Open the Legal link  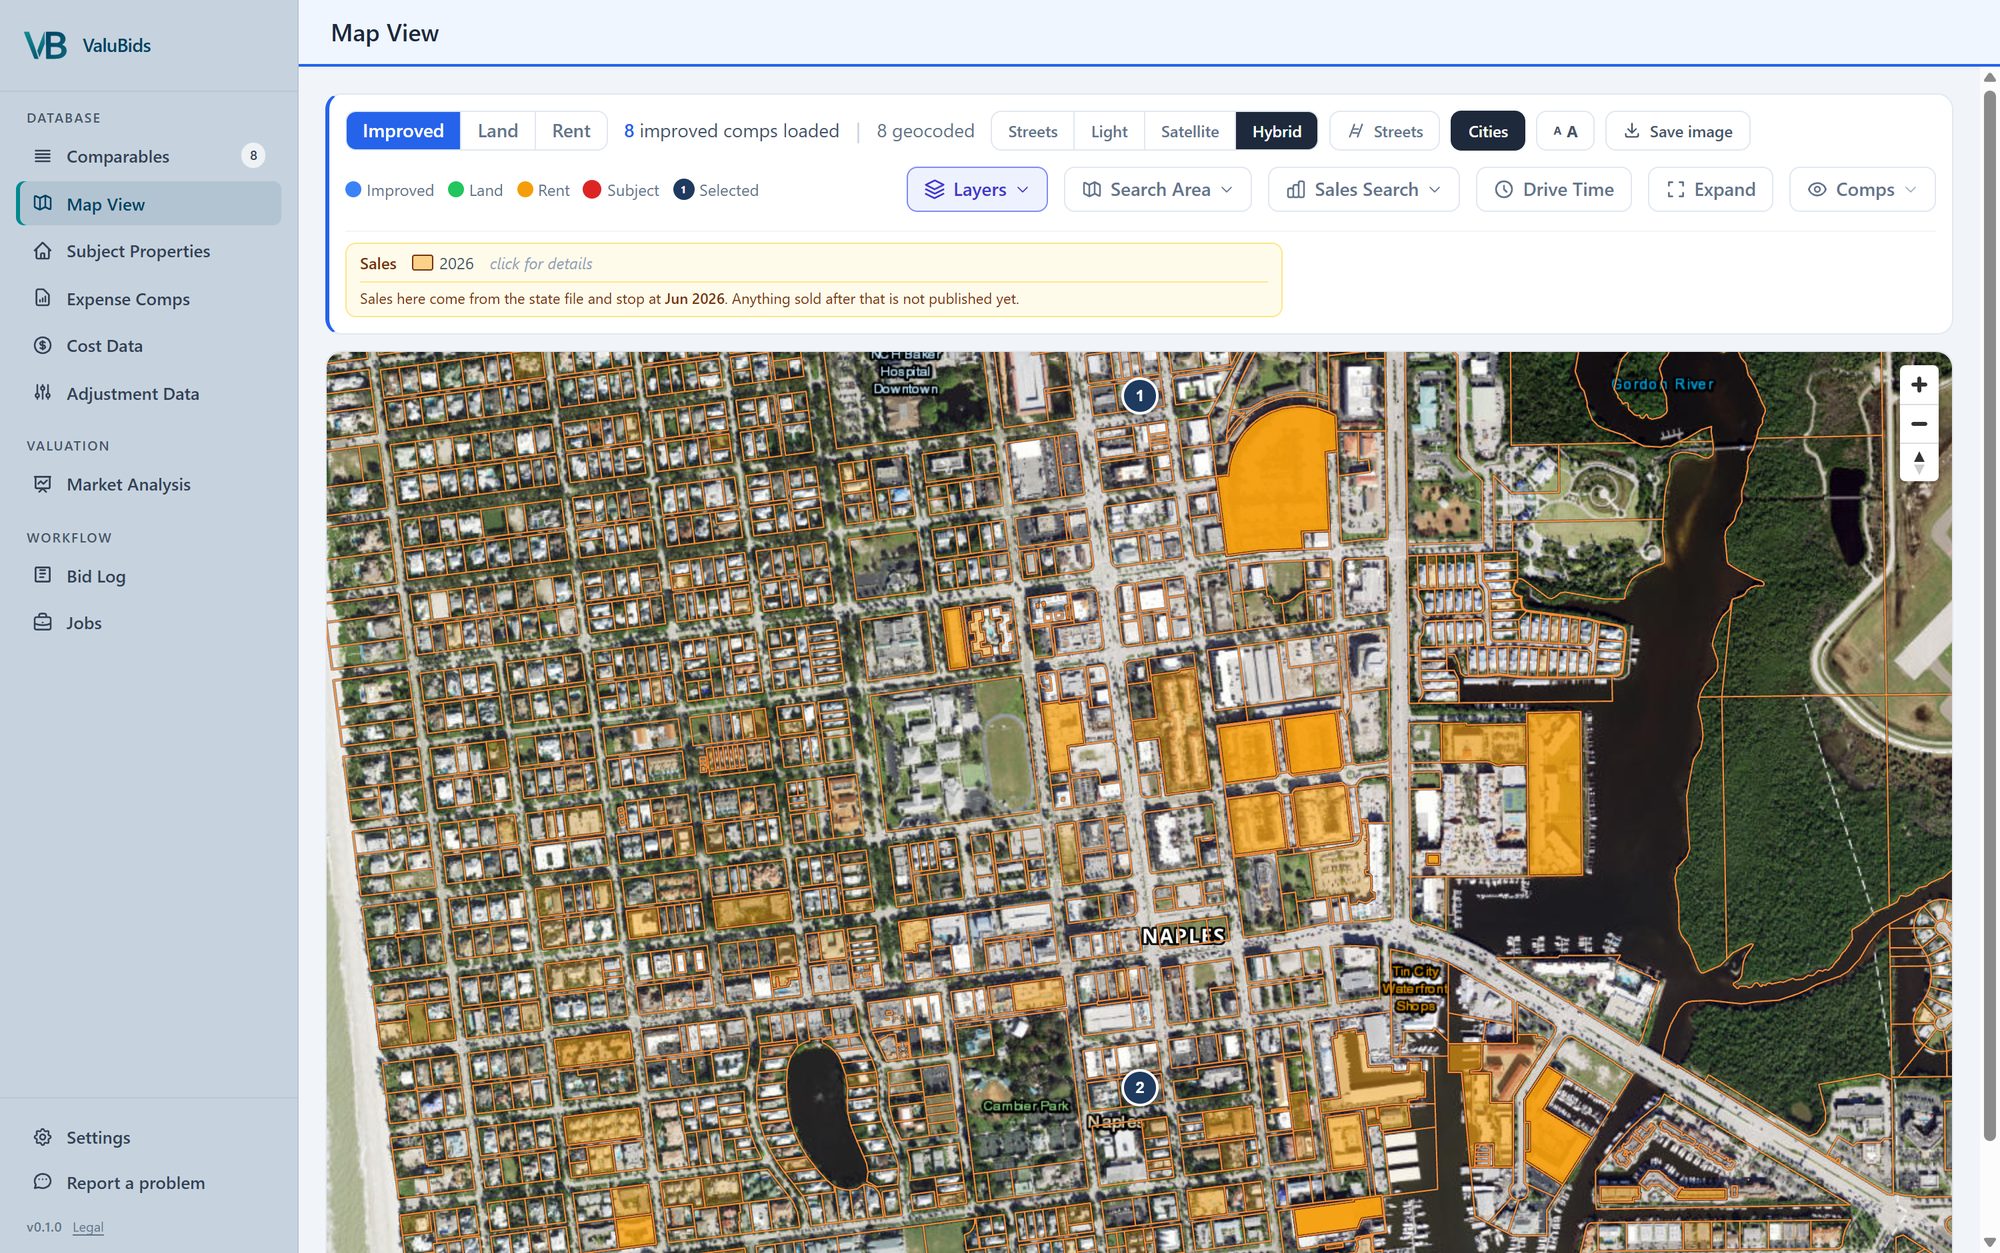(x=88, y=1227)
